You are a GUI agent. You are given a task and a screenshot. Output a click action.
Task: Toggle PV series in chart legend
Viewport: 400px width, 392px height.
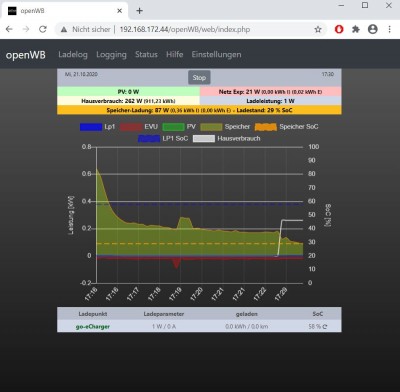pyautogui.click(x=179, y=127)
